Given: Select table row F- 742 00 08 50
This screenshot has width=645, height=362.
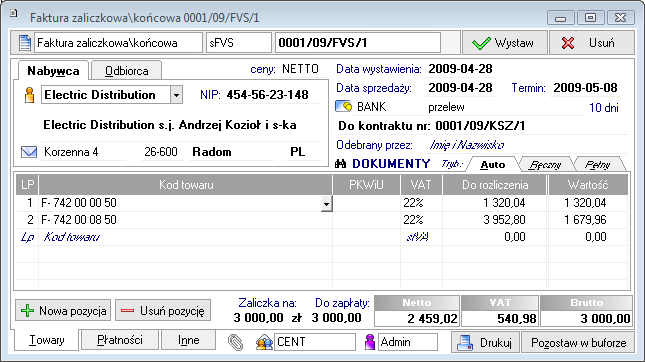Looking at the screenshot, I should 322,220.
